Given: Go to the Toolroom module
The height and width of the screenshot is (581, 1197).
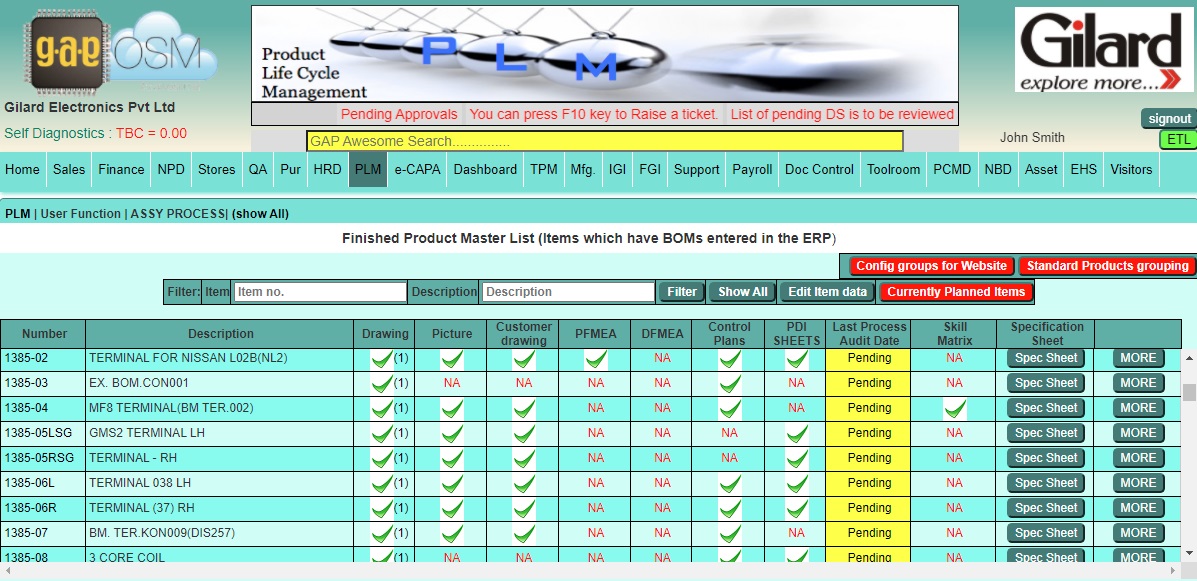Looking at the screenshot, I should (x=893, y=170).
